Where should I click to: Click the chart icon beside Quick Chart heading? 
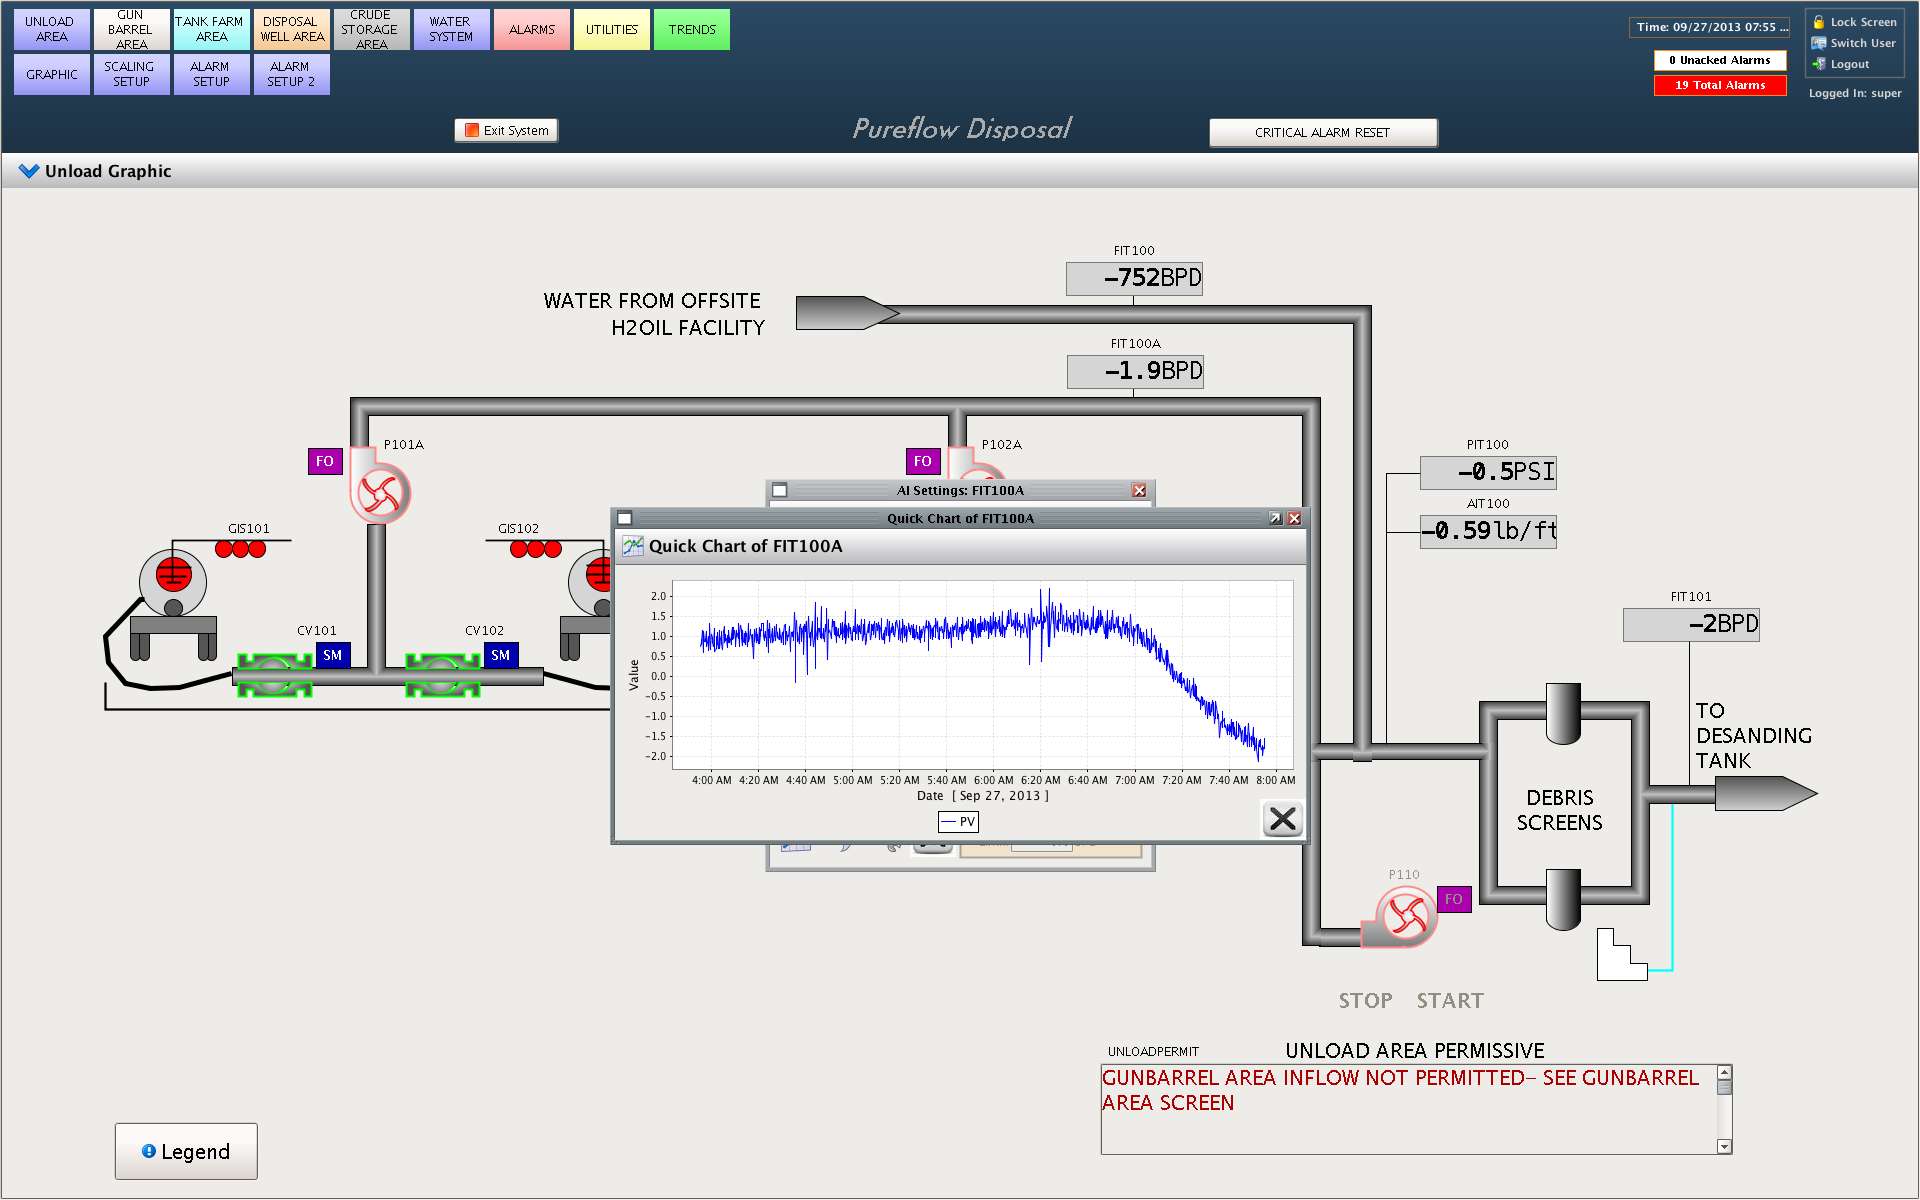633,546
